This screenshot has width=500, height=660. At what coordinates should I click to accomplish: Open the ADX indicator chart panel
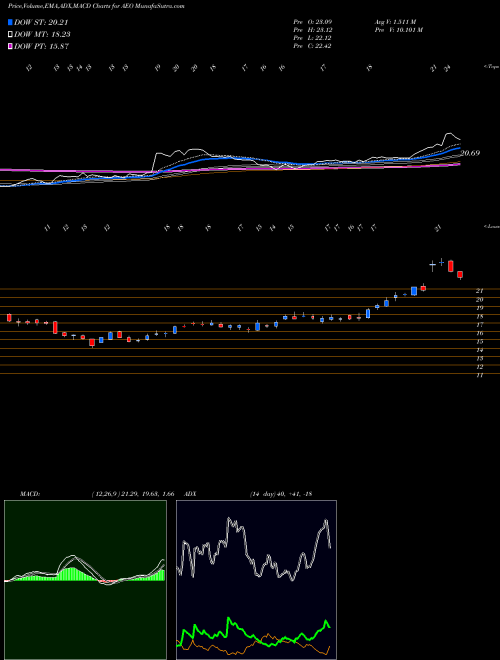tap(256, 580)
